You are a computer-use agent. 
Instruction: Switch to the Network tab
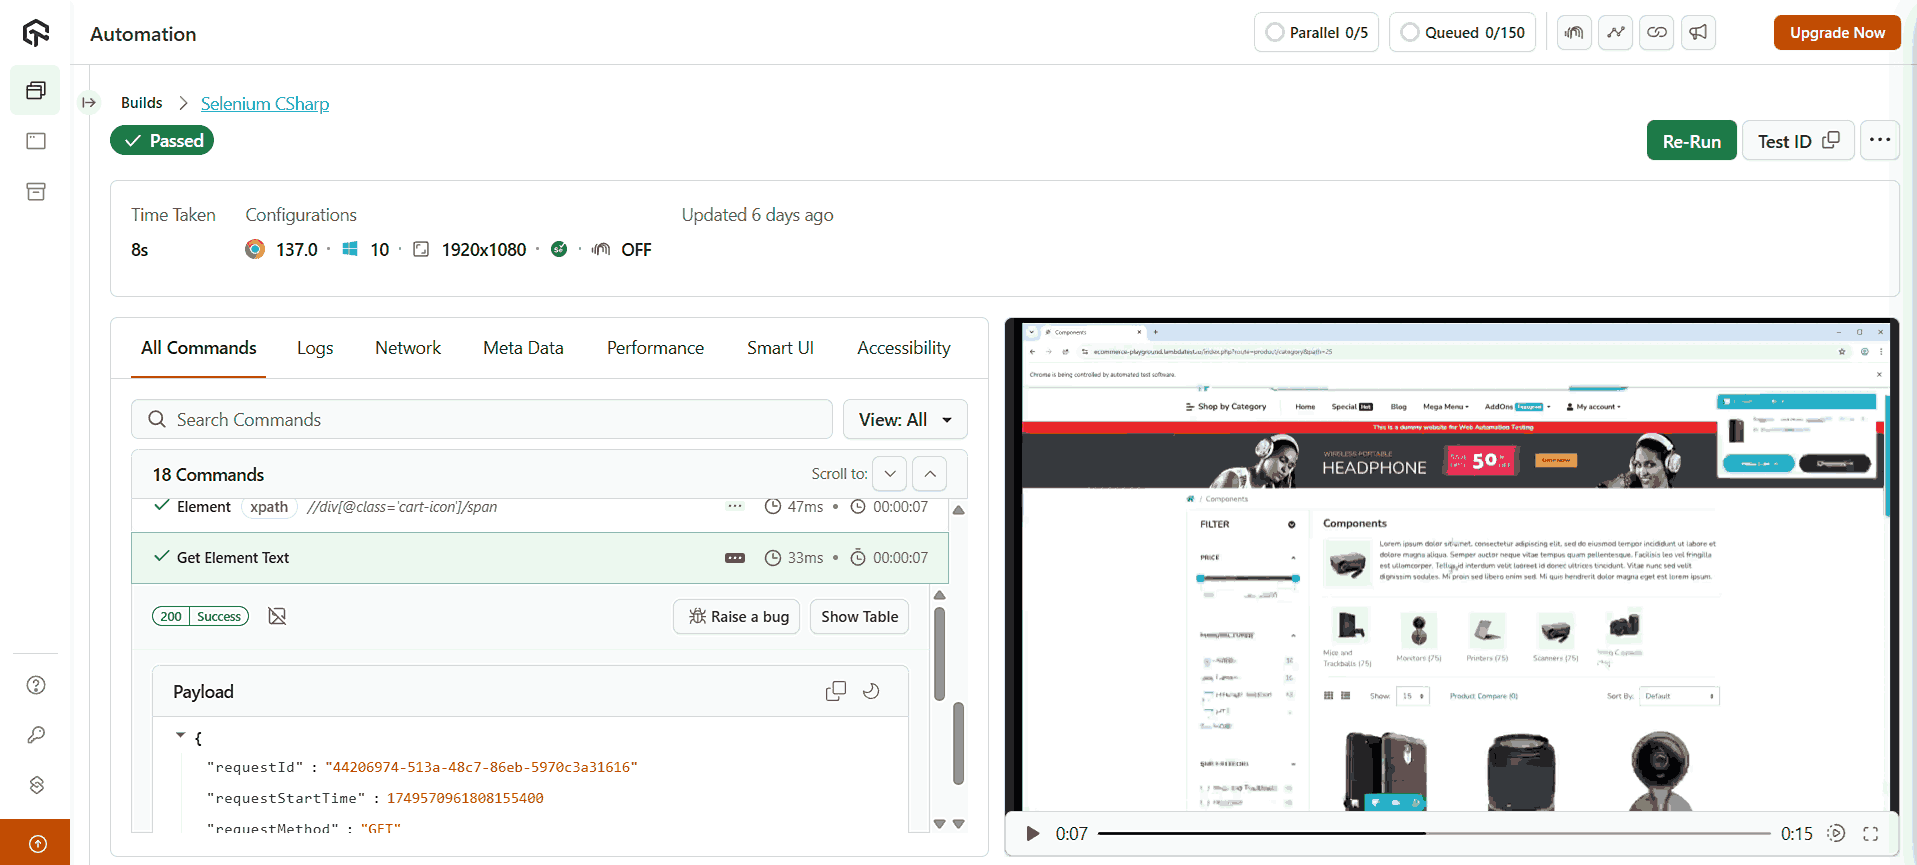tap(407, 348)
